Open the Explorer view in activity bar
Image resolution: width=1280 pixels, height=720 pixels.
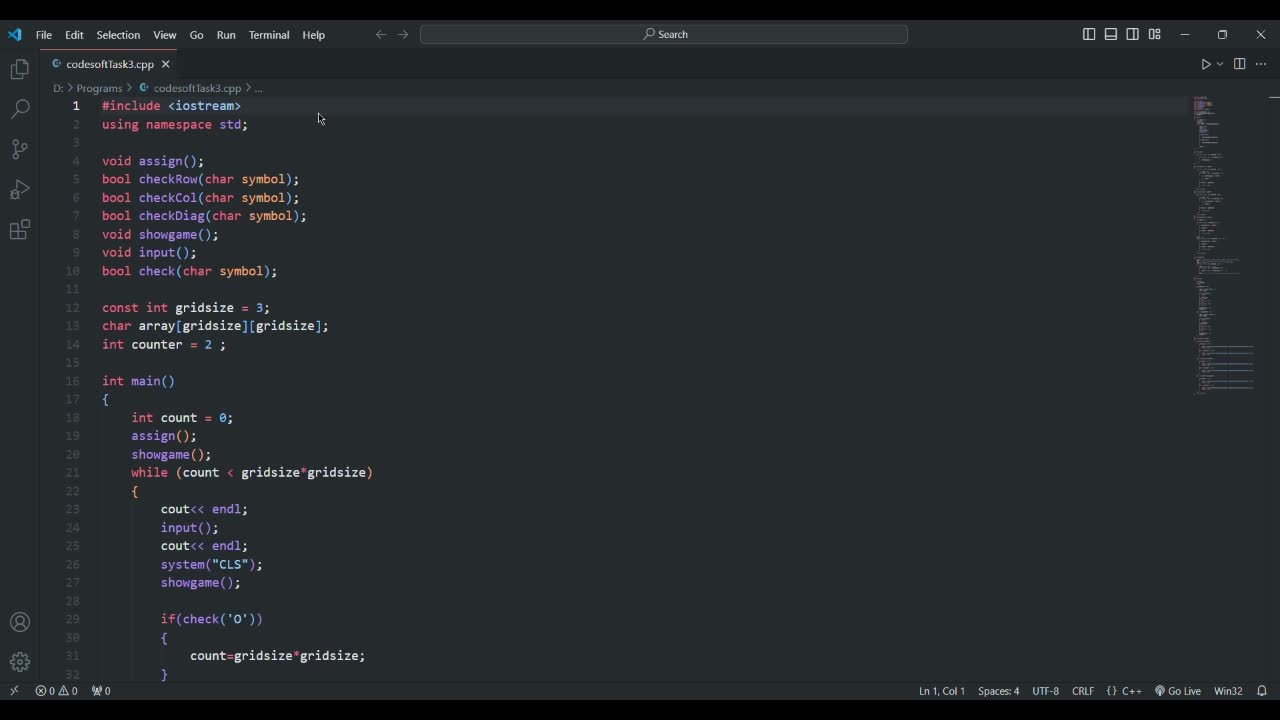(19, 69)
